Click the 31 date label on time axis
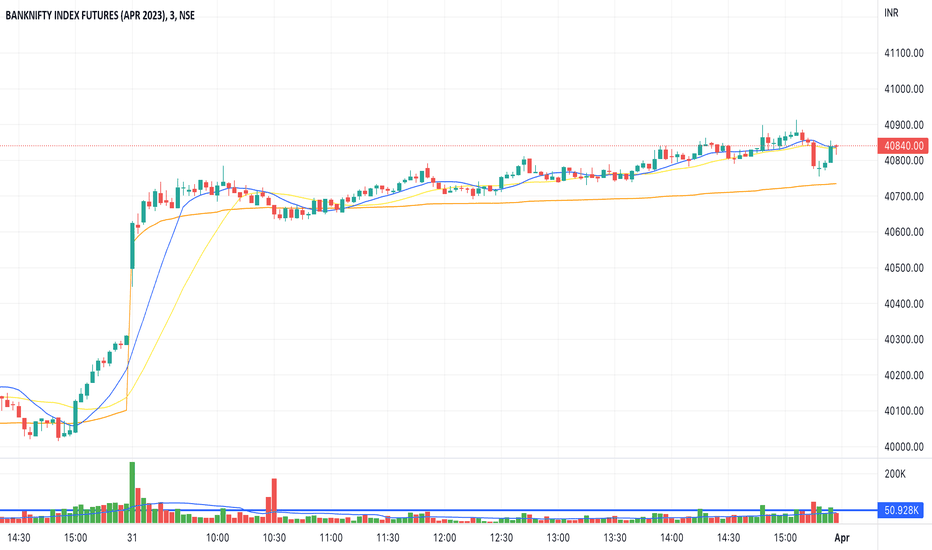932x550 pixels. coord(132,538)
